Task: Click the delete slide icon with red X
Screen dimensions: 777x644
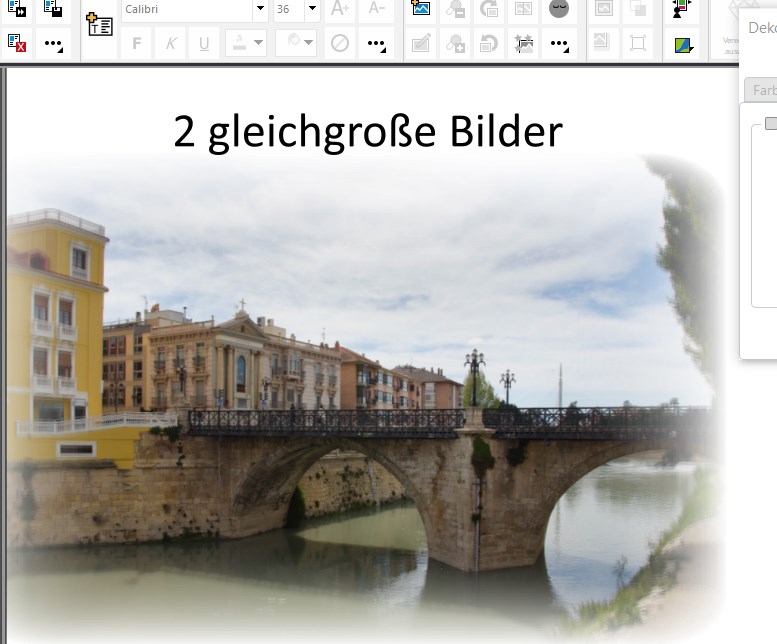Action: pyautogui.click(x=17, y=43)
